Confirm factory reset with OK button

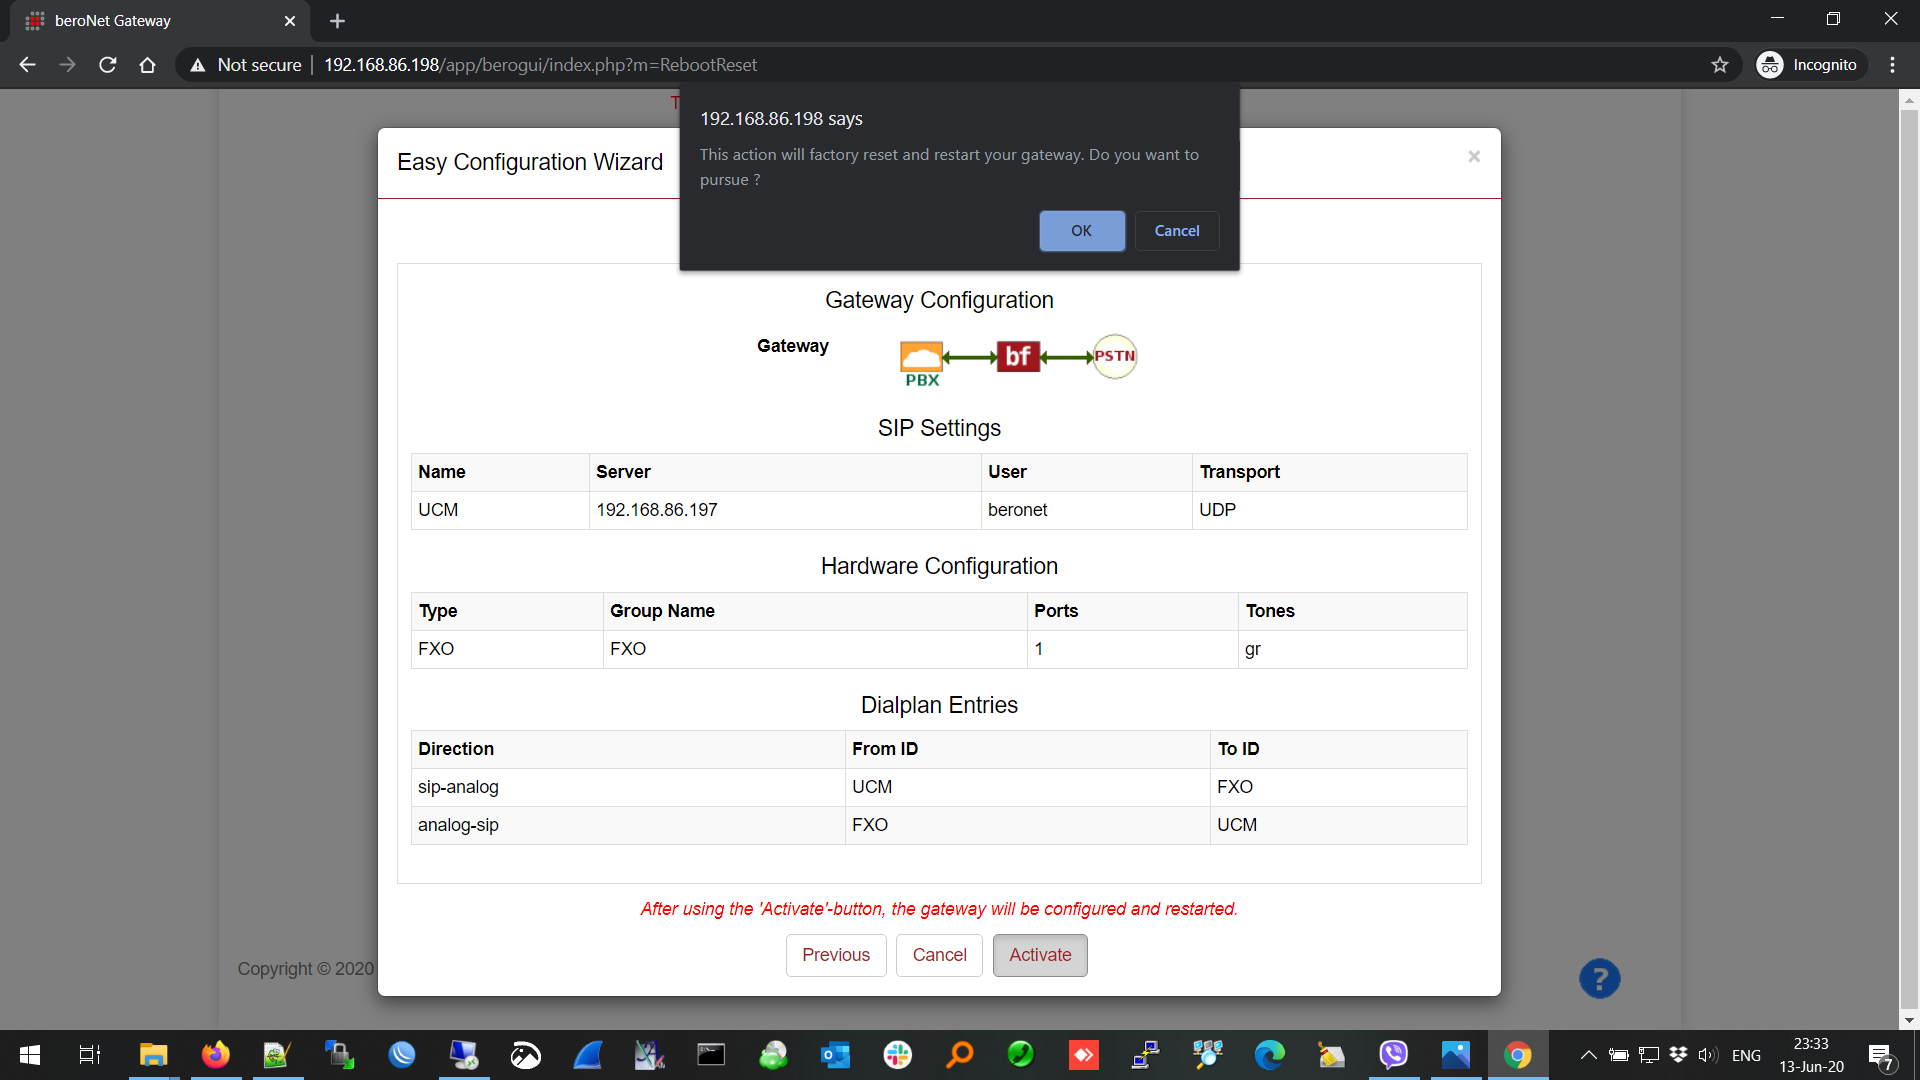pos(1081,231)
